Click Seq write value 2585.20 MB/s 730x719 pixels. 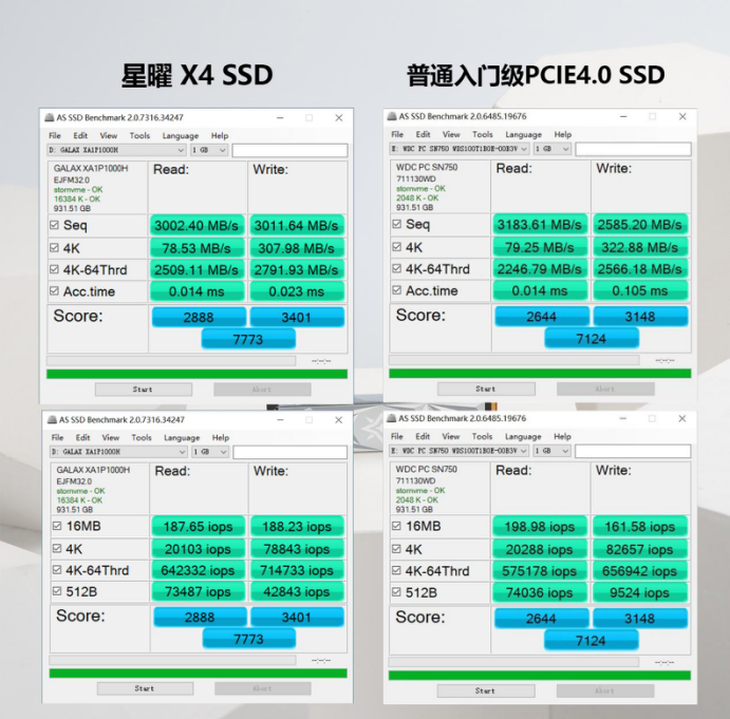(640, 224)
